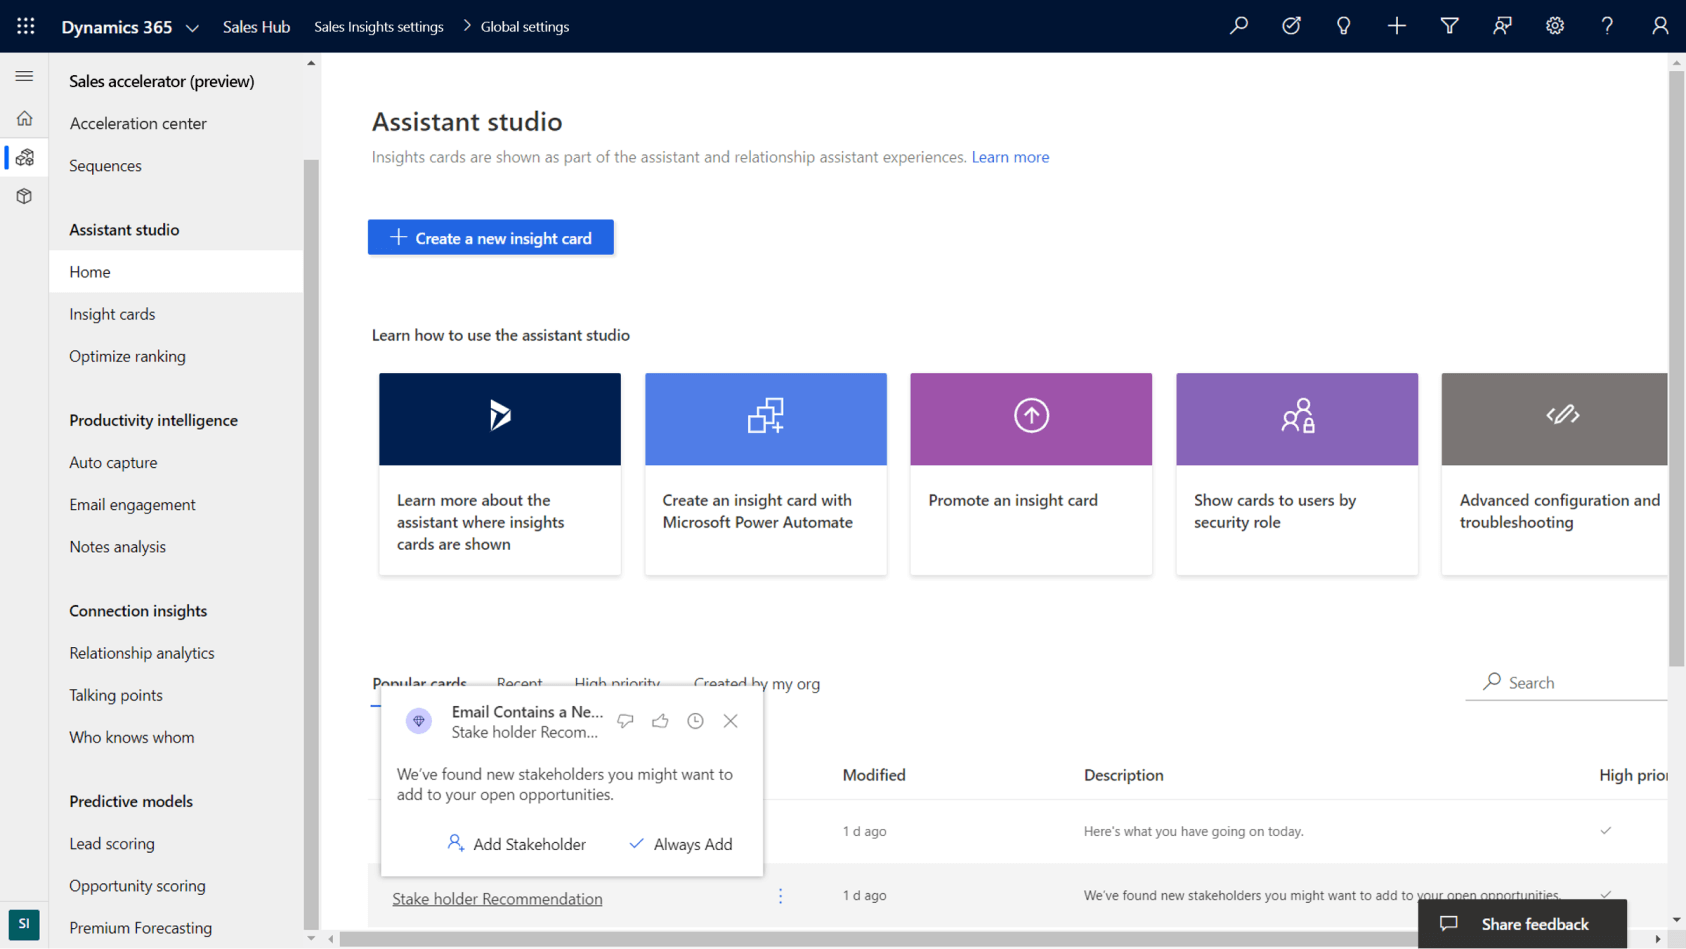This screenshot has height=949, width=1686.
Task: Click the search magnifier icon in top bar
Action: tap(1239, 27)
